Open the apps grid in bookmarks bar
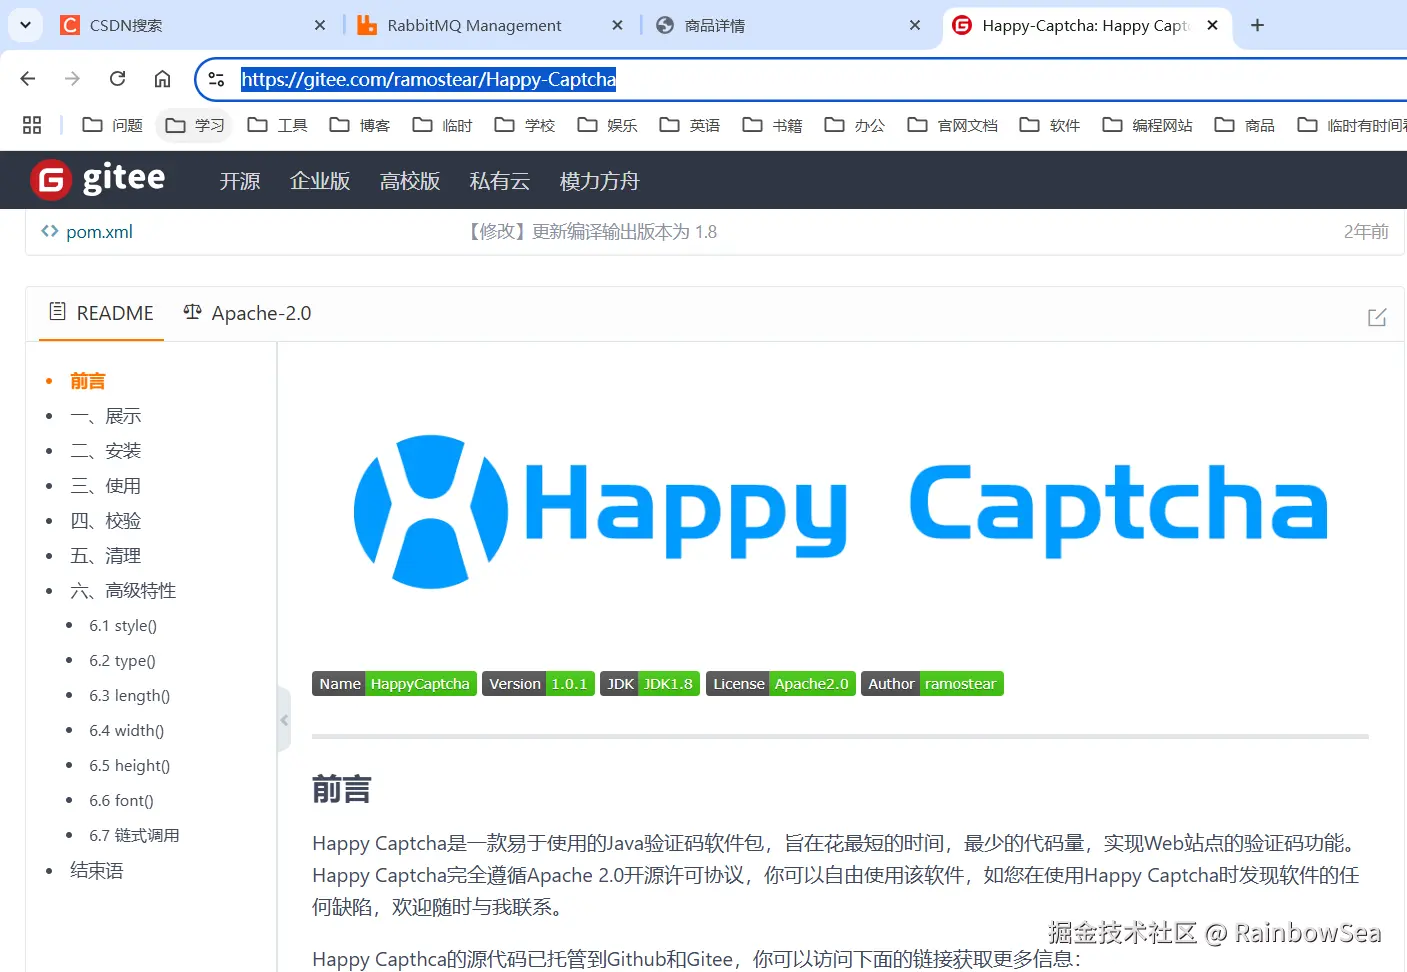The image size is (1407, 972). click(32, 125)
